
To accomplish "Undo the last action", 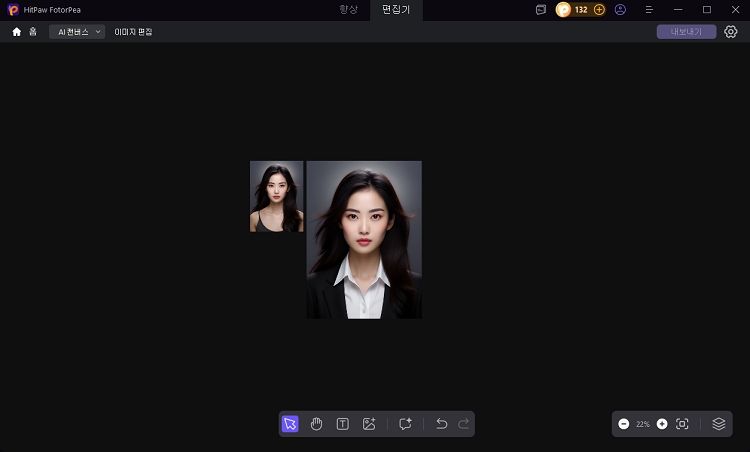I will 441,424.
